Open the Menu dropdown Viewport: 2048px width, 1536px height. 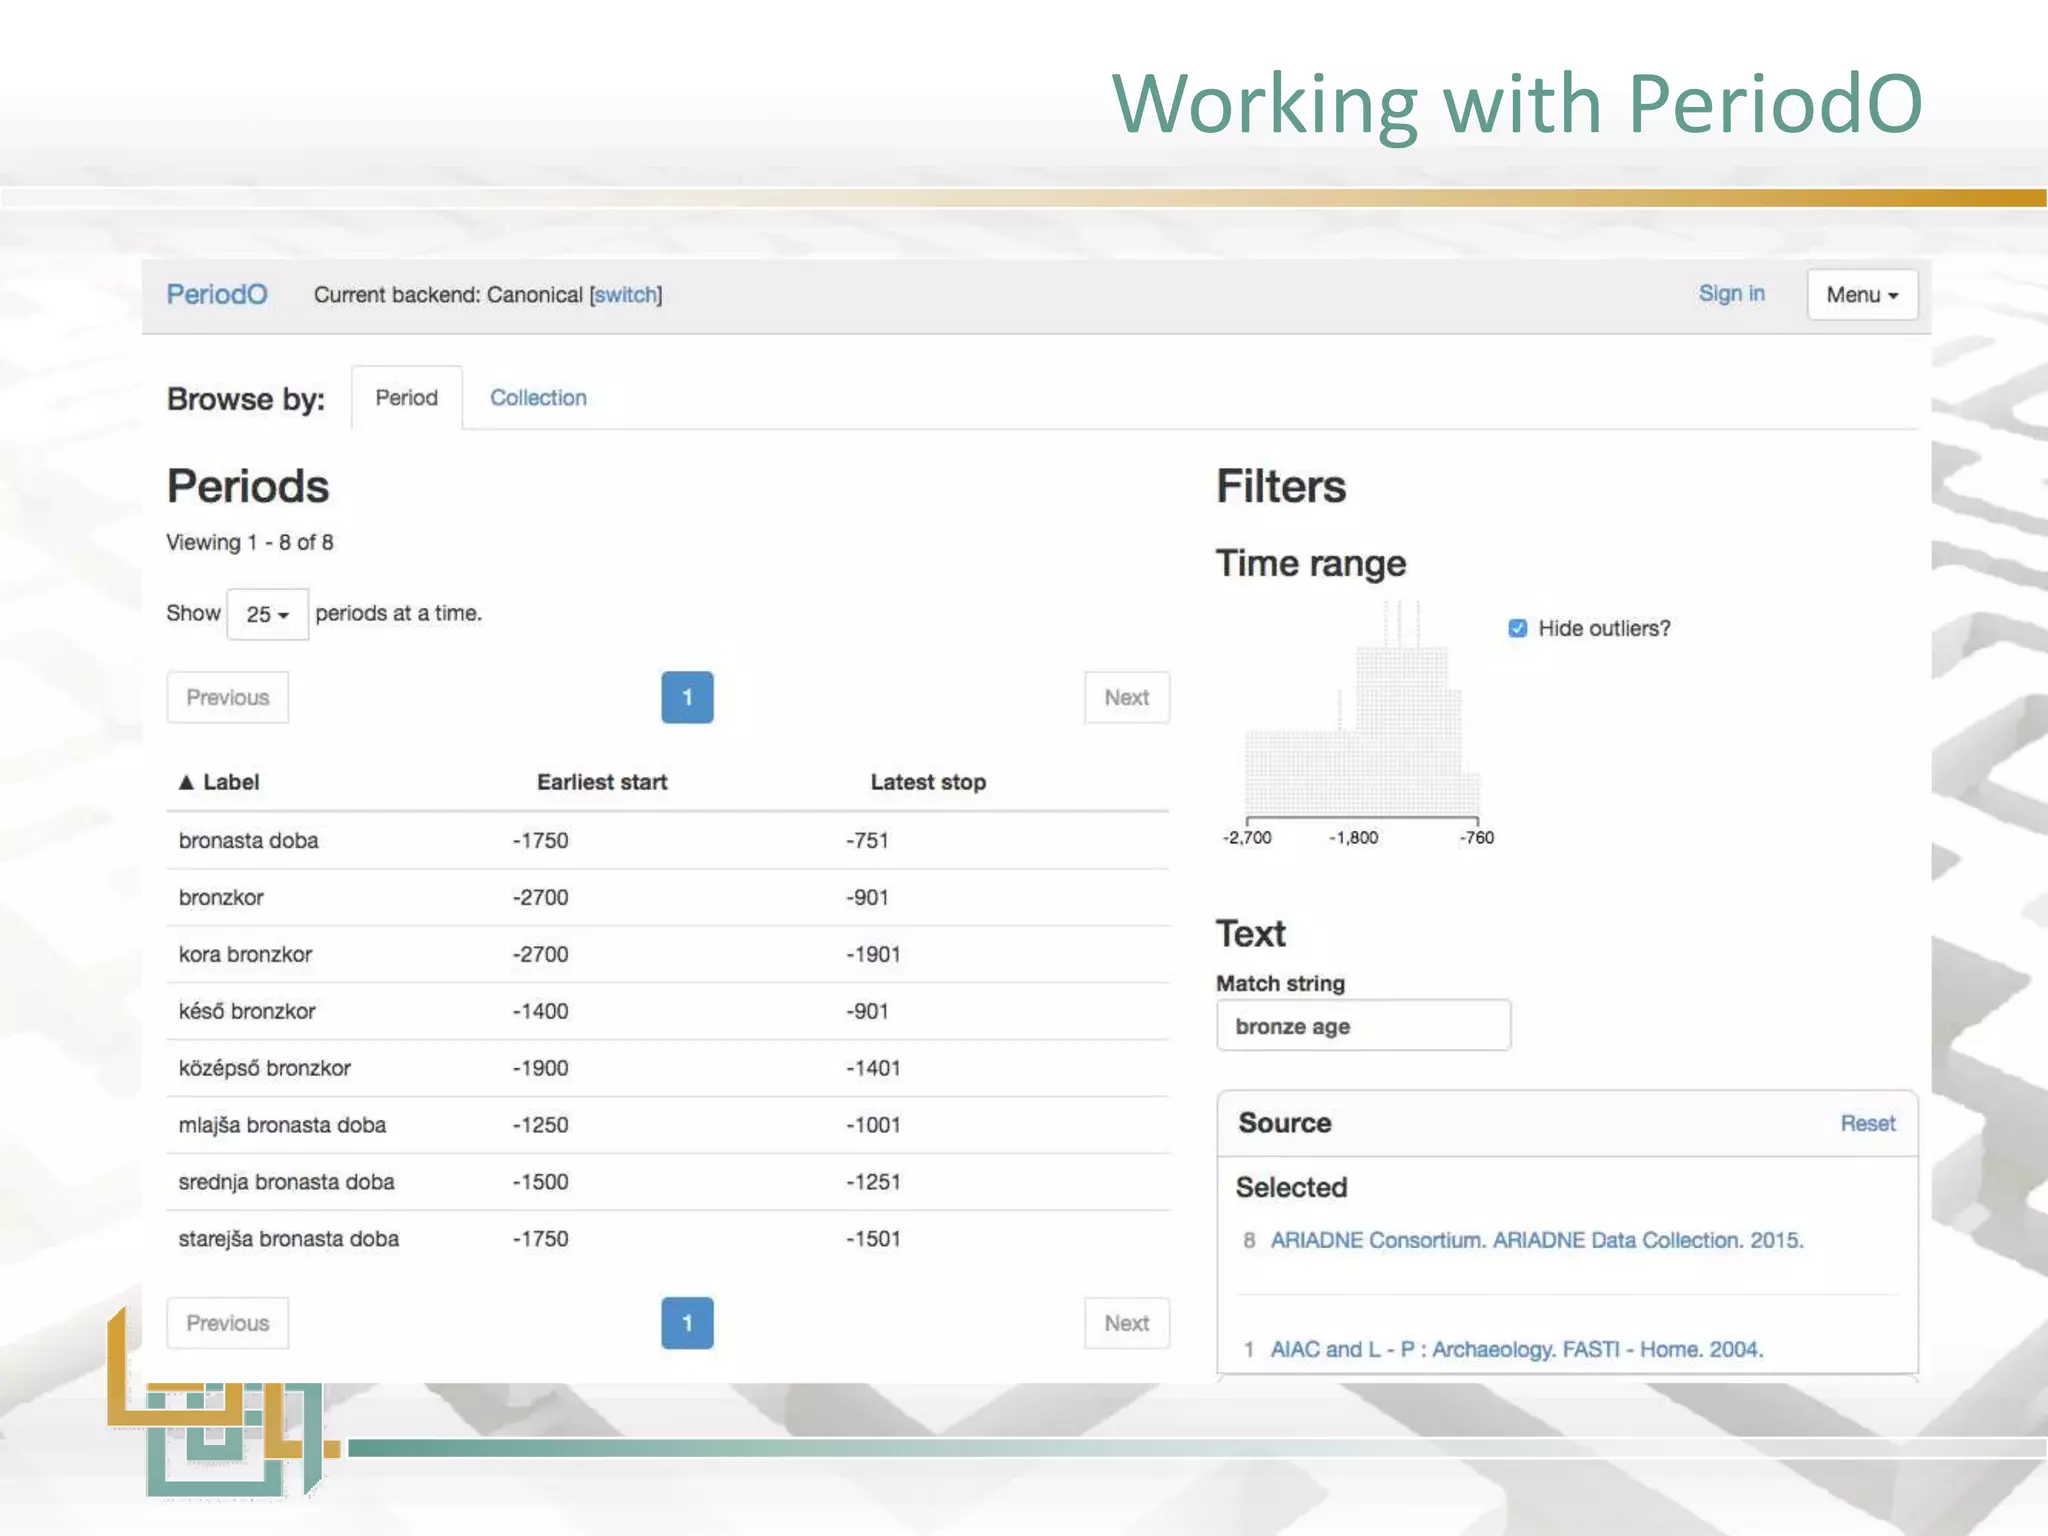point(1862,295)
